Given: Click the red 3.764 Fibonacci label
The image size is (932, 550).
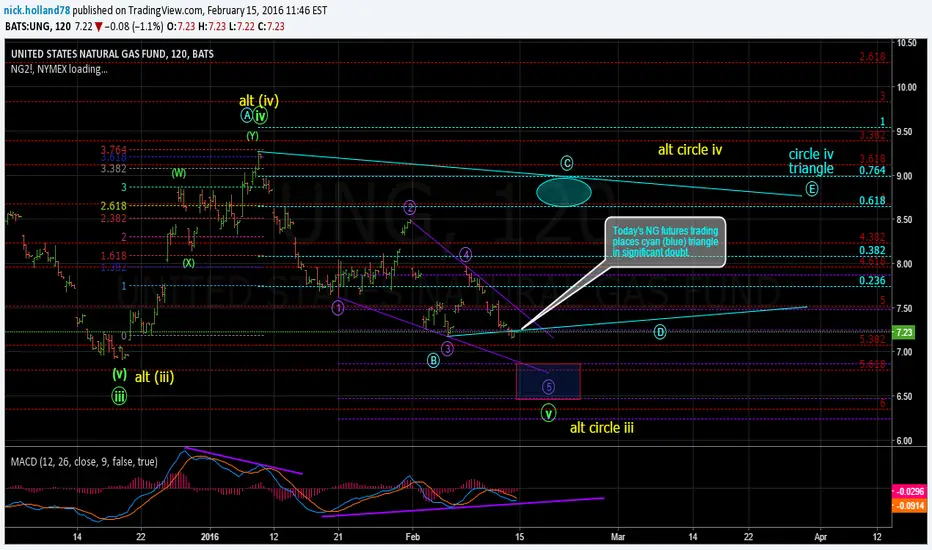Looking at the screenshot, I should coord(114,150).
